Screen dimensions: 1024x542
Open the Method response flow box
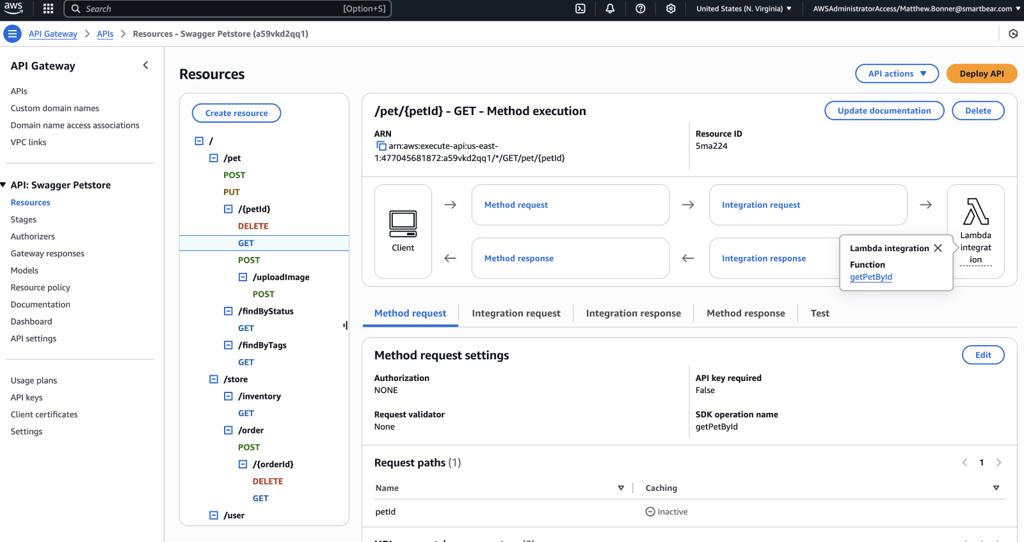(x=571, y=259)
